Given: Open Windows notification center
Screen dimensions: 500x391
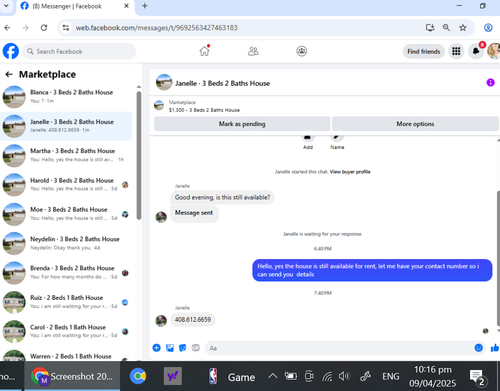Looking at the screenshot, I should pyautogui.click(x=477, y=377).
